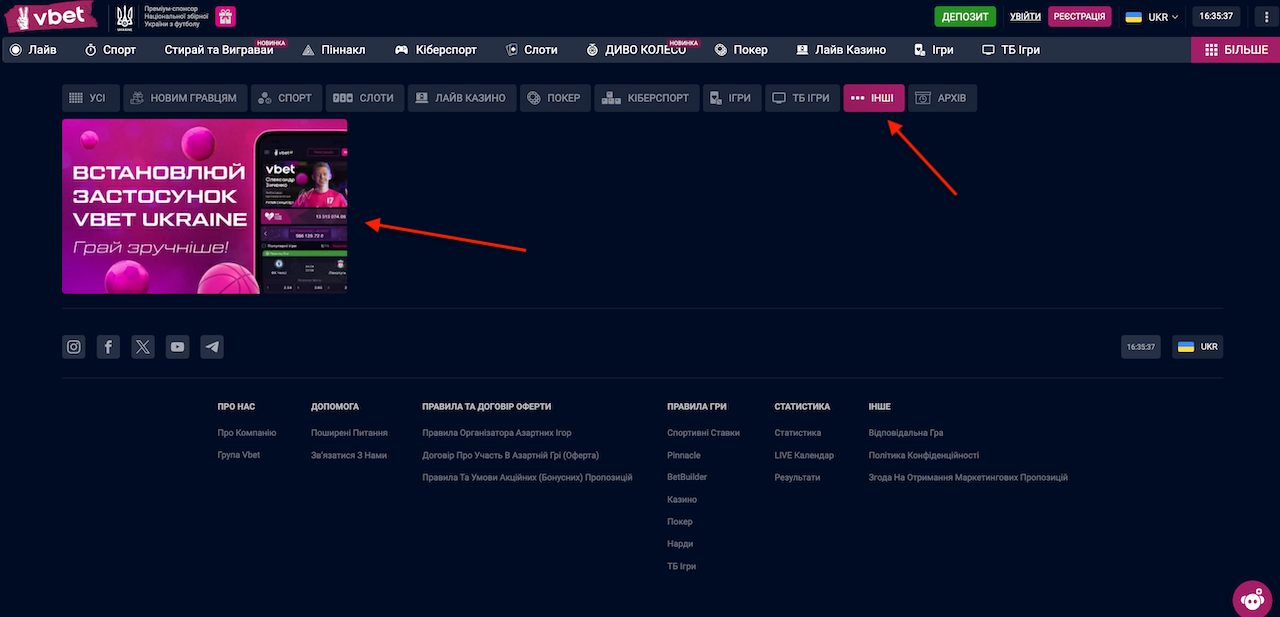This screenshot has width=1280, height=617.
Task: Open the X (Twitter) social link
Action: click(143, 347)
